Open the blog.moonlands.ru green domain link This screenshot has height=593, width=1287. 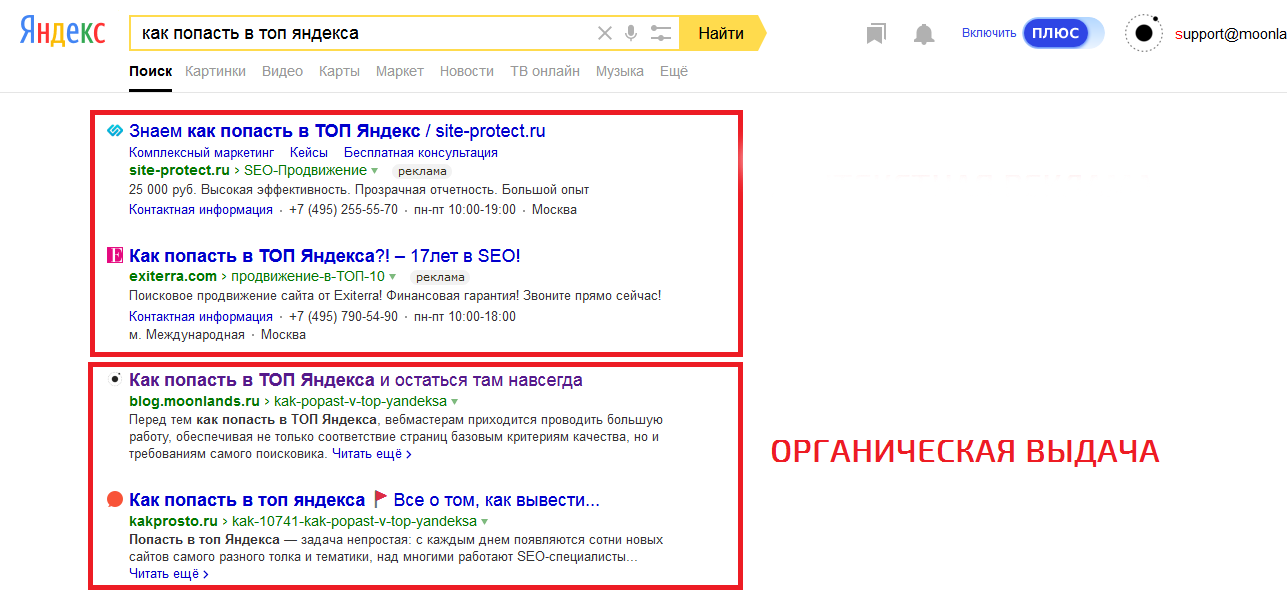pyautogui.click(x=194, y=402)
